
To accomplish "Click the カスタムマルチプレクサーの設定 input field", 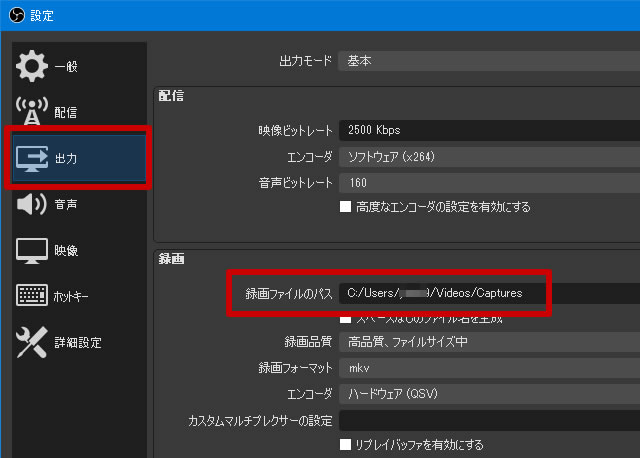I will coord(488,420).
